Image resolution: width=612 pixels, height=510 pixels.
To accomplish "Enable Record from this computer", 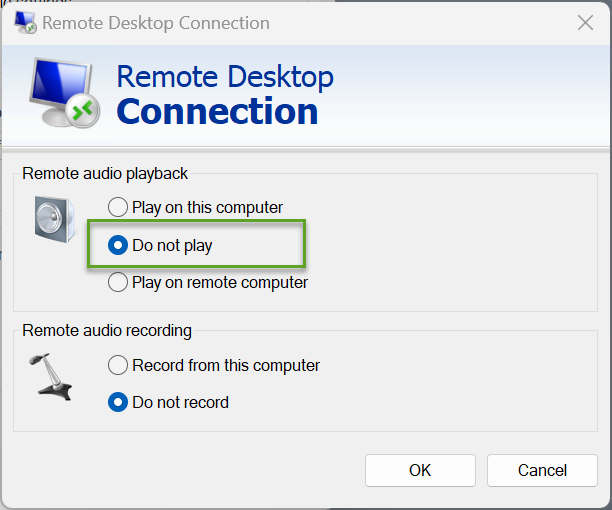I will coord(214,365).
